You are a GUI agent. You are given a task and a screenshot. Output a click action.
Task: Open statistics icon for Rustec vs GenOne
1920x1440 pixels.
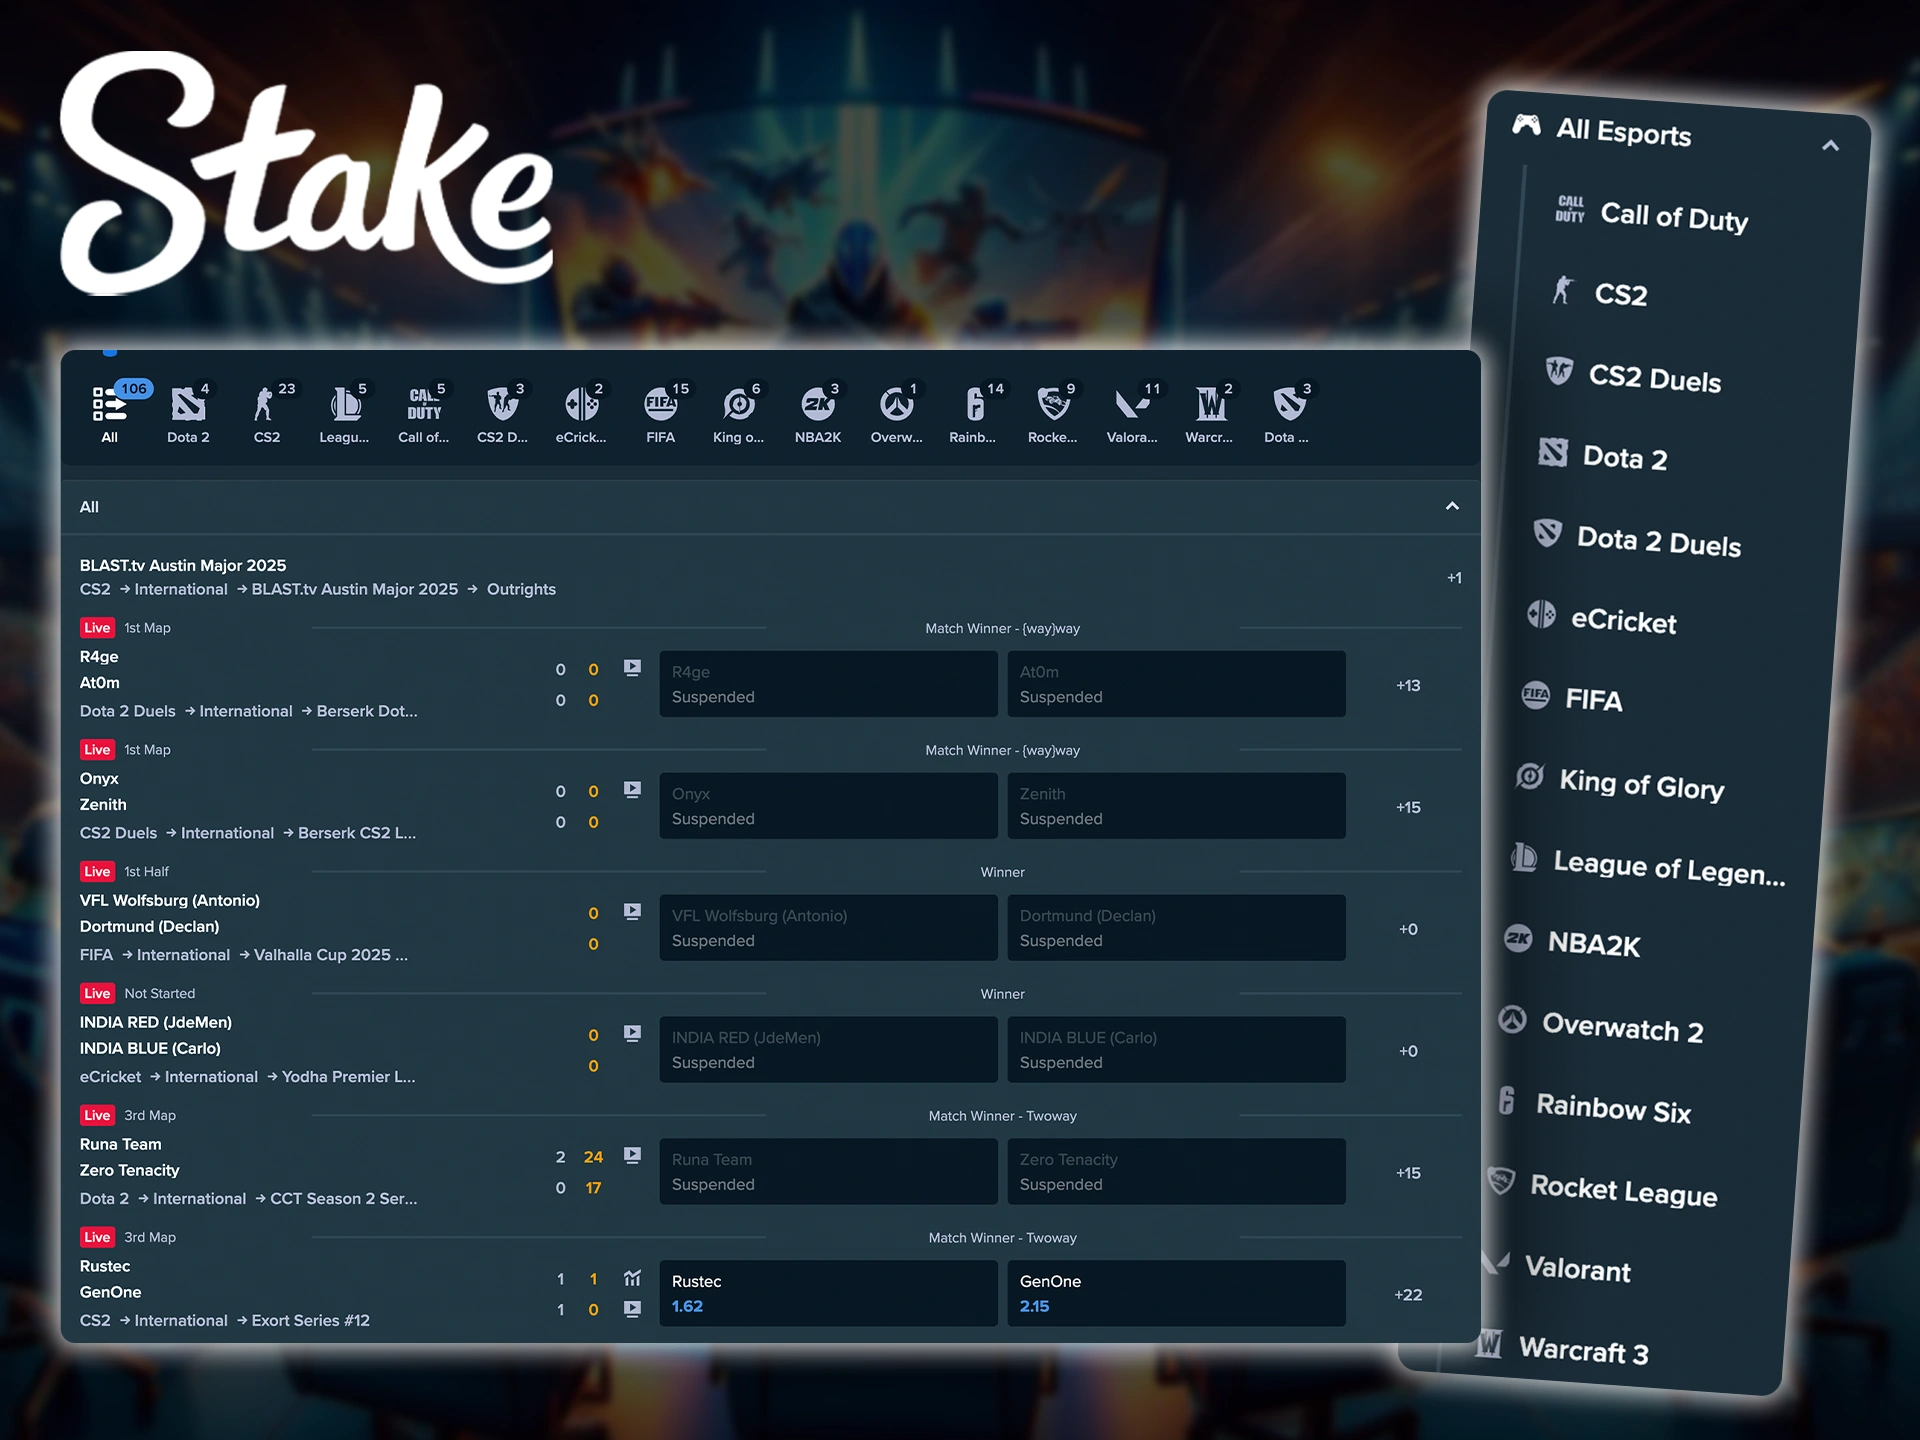coord(632,1278)
